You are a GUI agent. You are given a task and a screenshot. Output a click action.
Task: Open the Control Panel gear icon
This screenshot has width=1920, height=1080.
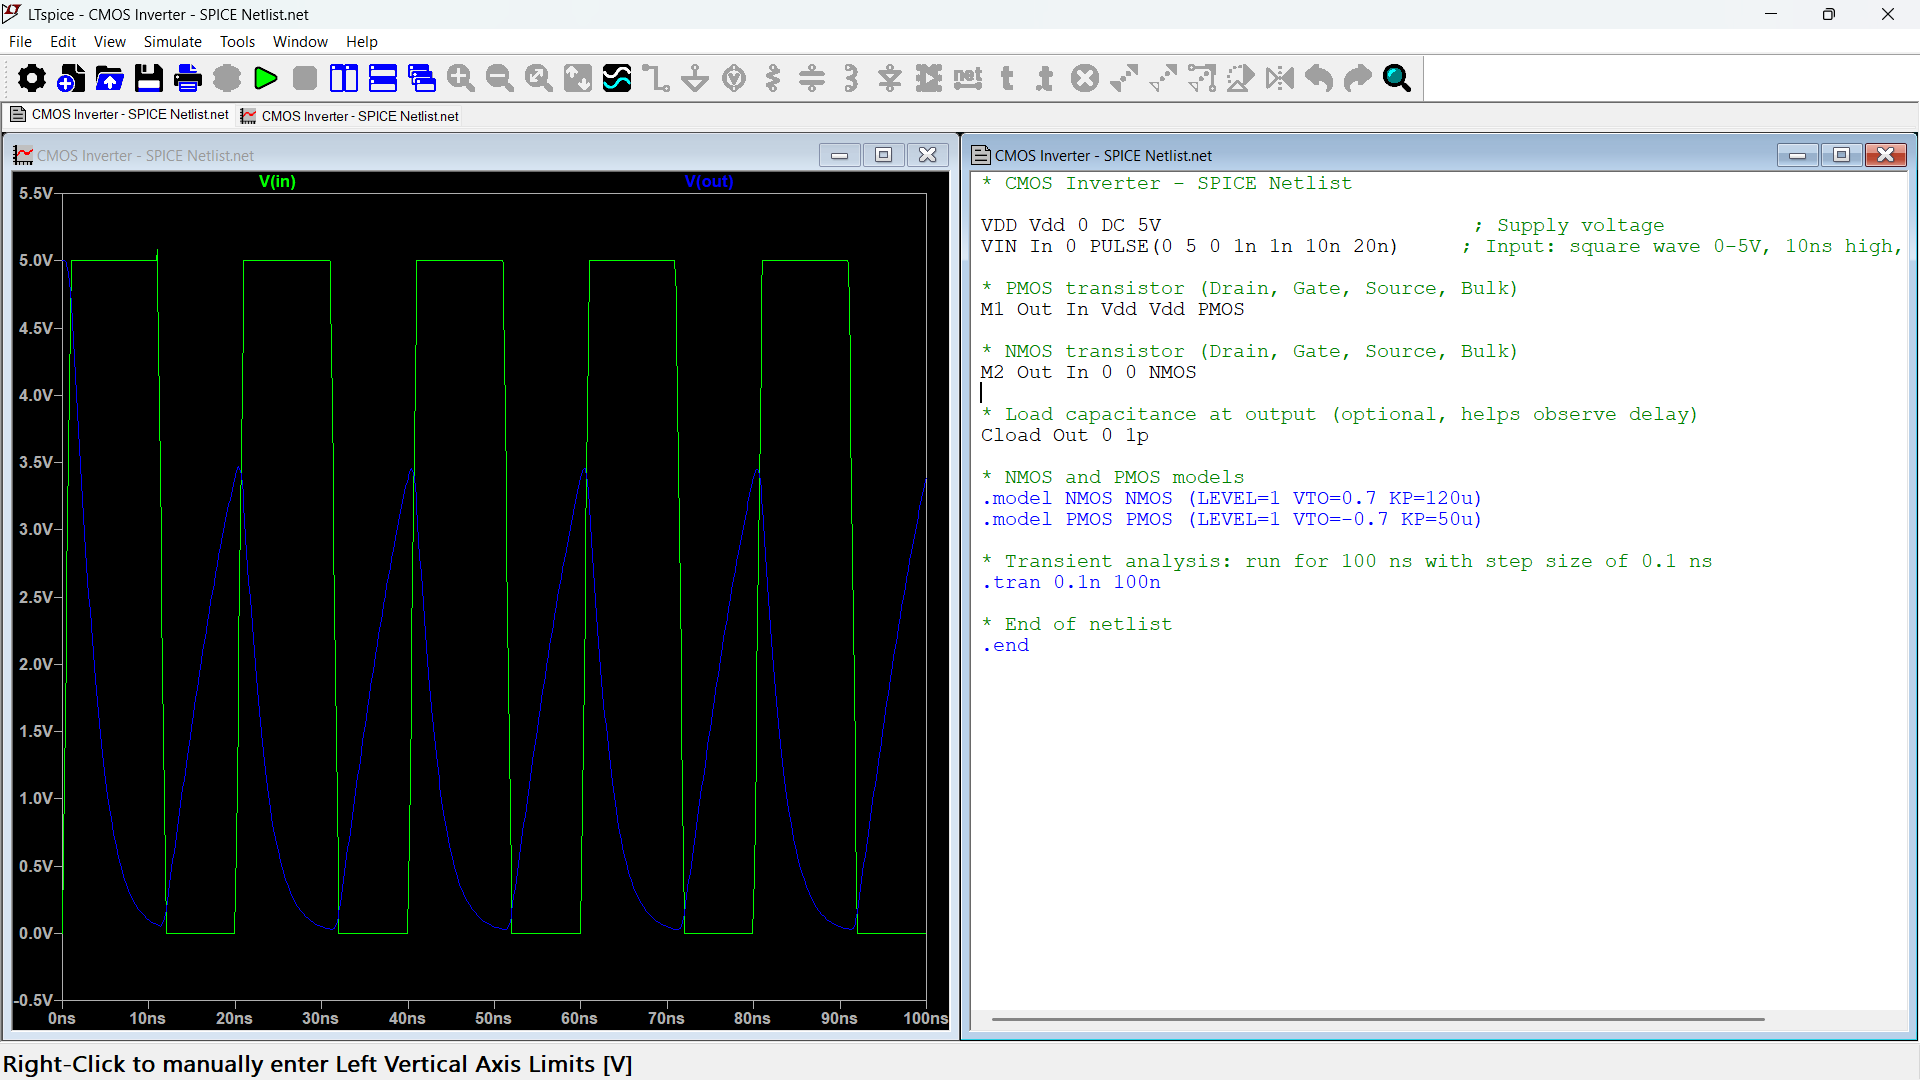(31, 78)
